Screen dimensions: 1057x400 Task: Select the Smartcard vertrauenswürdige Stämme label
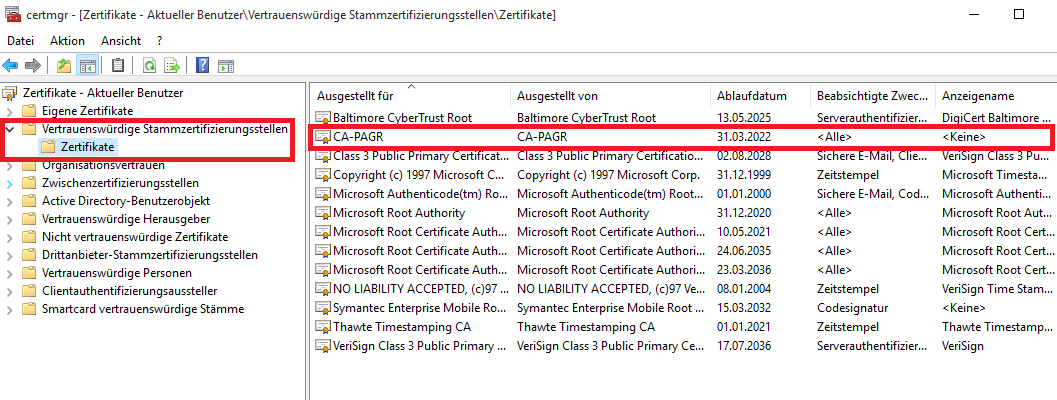click(143, 310)
